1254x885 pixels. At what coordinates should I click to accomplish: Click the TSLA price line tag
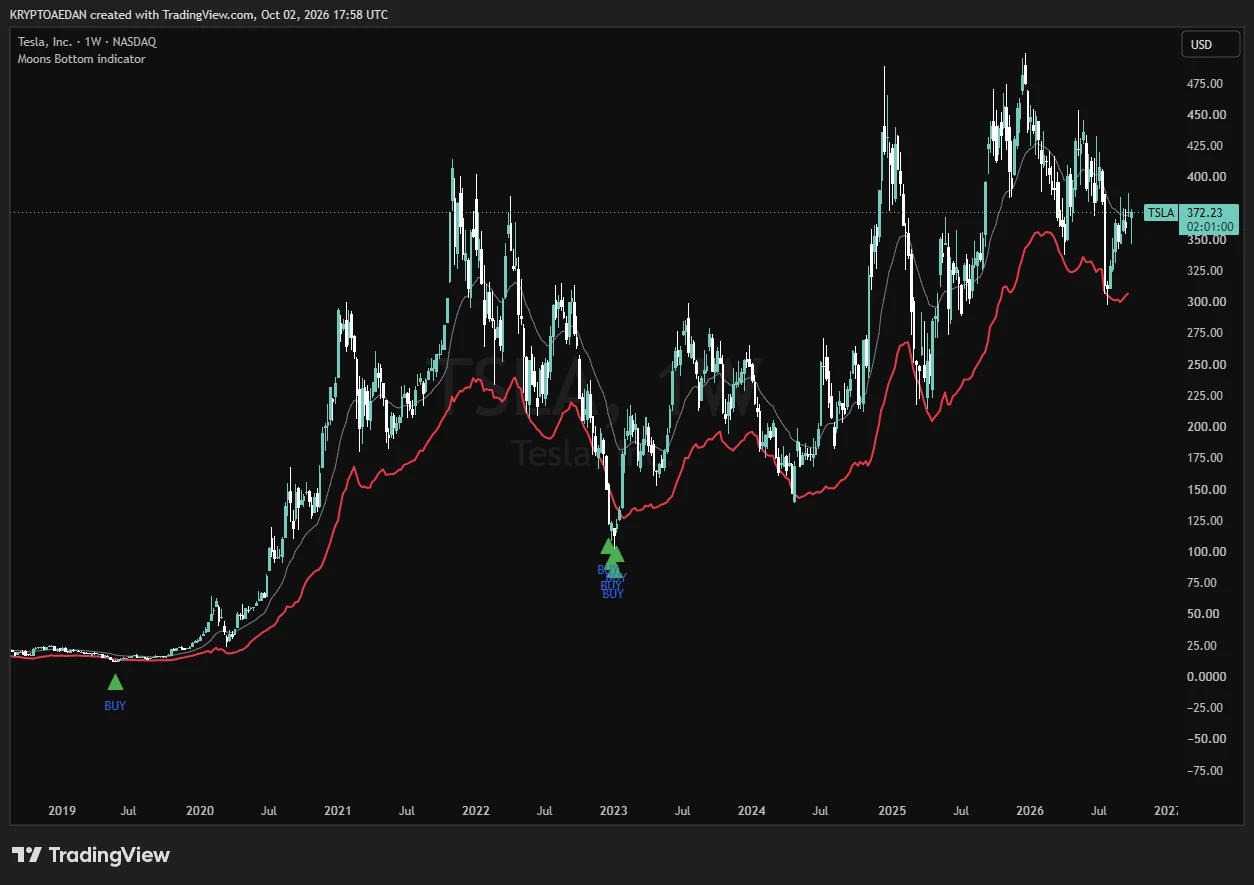pyautogui.click(x=1160, y=212)
